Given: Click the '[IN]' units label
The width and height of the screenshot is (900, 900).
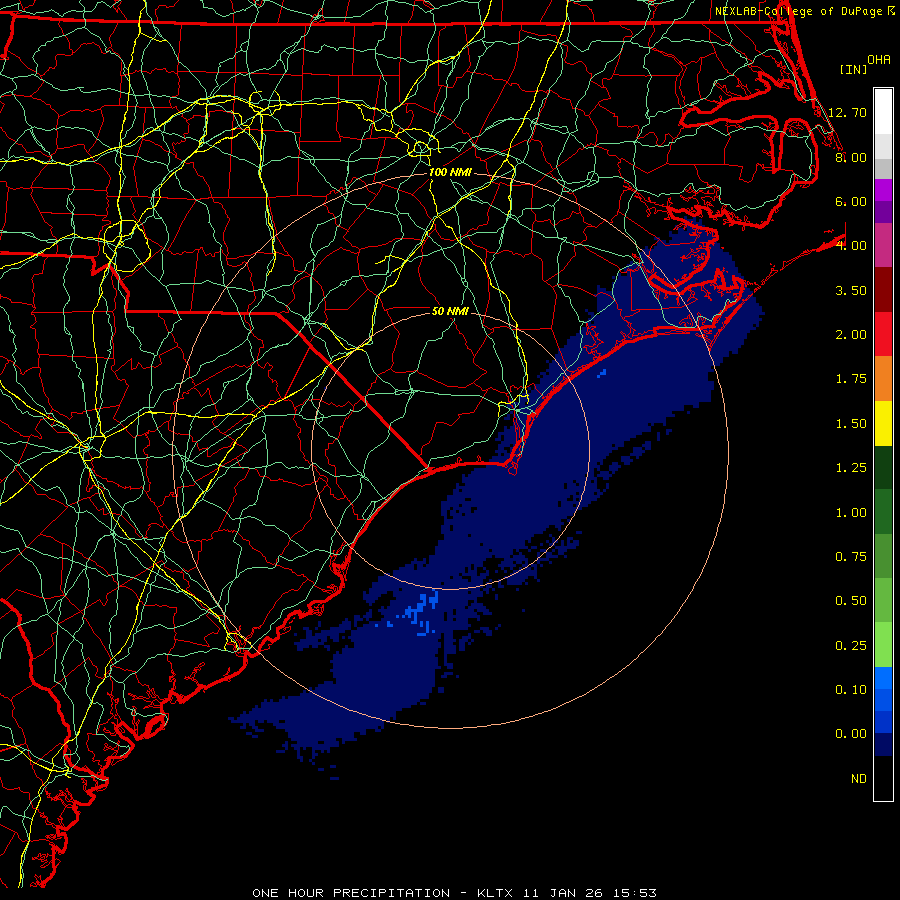Looking at the screenshot, I should pyautogui.click(x=853, y=69).
